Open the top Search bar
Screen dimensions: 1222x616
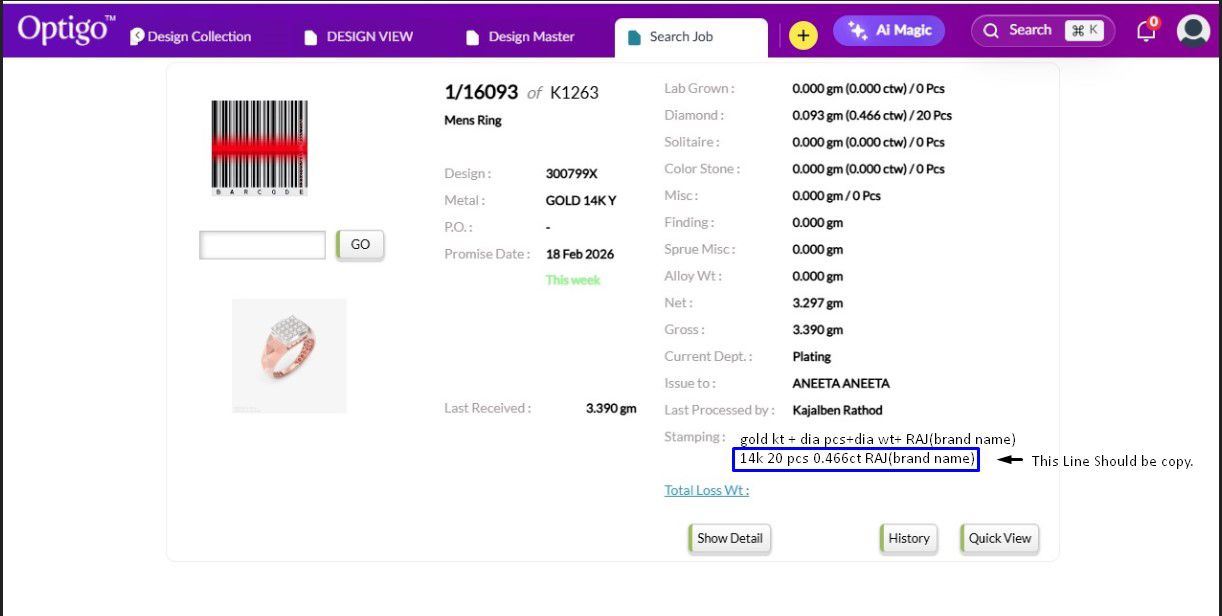(x=1042, y=31)
